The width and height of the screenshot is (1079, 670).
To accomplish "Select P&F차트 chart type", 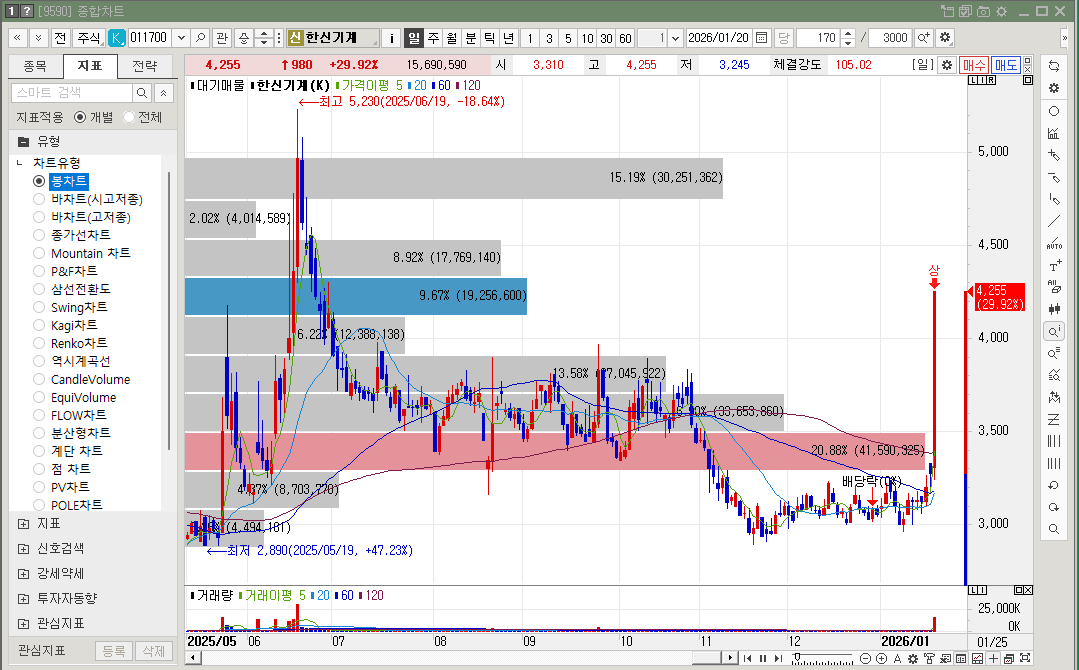I will 39,271.
